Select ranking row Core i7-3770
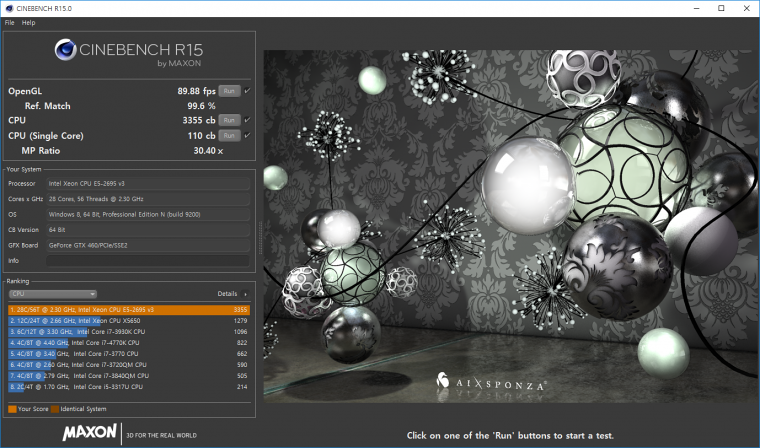Screen dimensions: 760x448 point(129,354)
